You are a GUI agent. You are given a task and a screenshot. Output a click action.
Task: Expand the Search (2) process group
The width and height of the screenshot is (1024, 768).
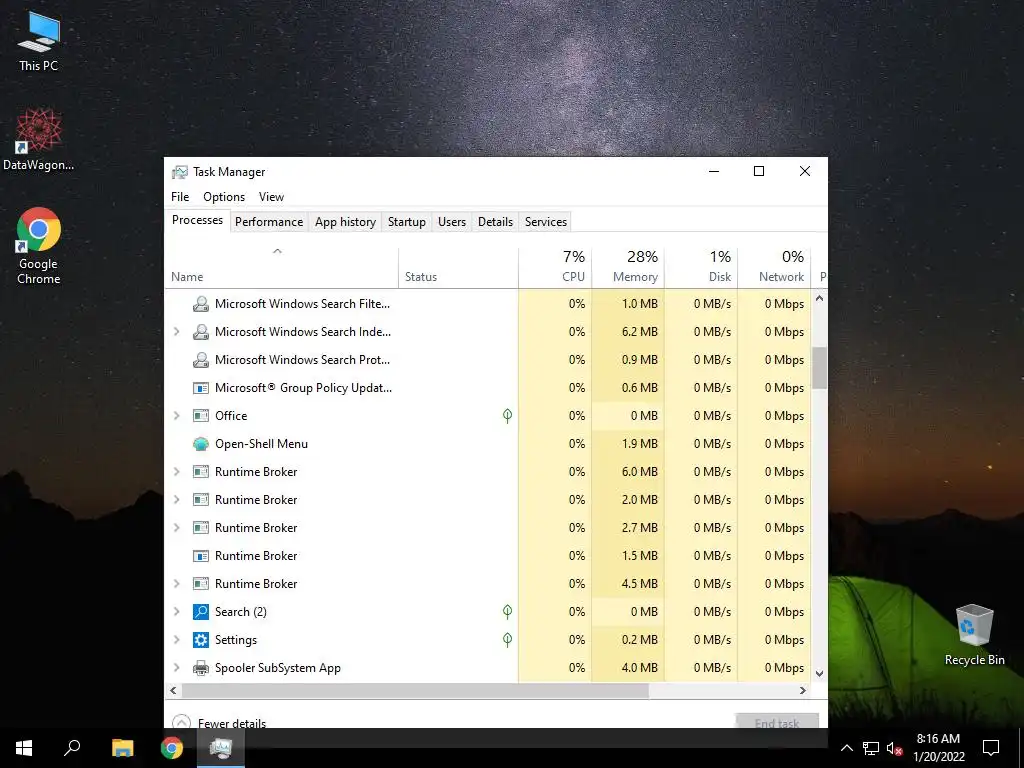coord(176,612)
